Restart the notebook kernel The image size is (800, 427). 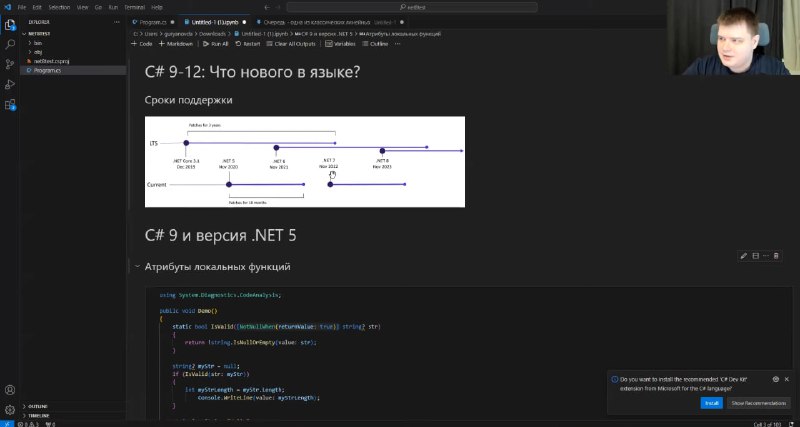[248, 44]
